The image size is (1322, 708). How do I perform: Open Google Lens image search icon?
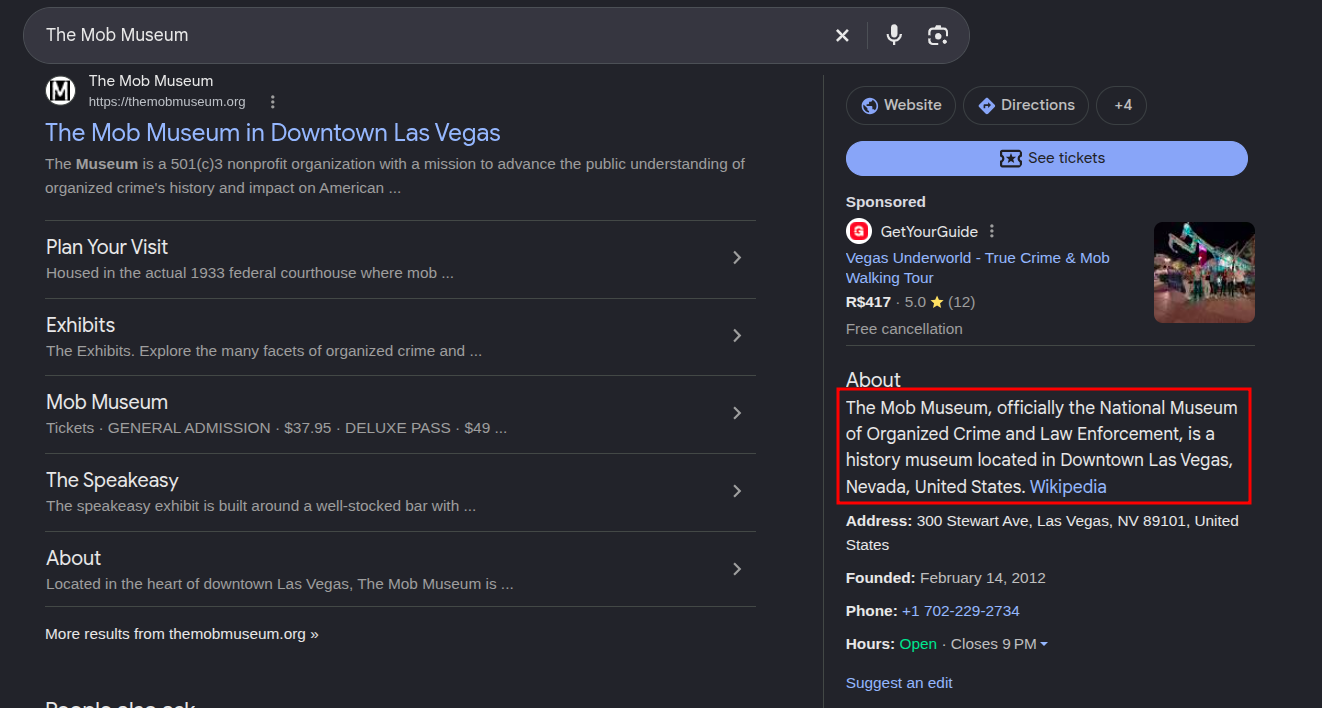[x=938, y=35]
